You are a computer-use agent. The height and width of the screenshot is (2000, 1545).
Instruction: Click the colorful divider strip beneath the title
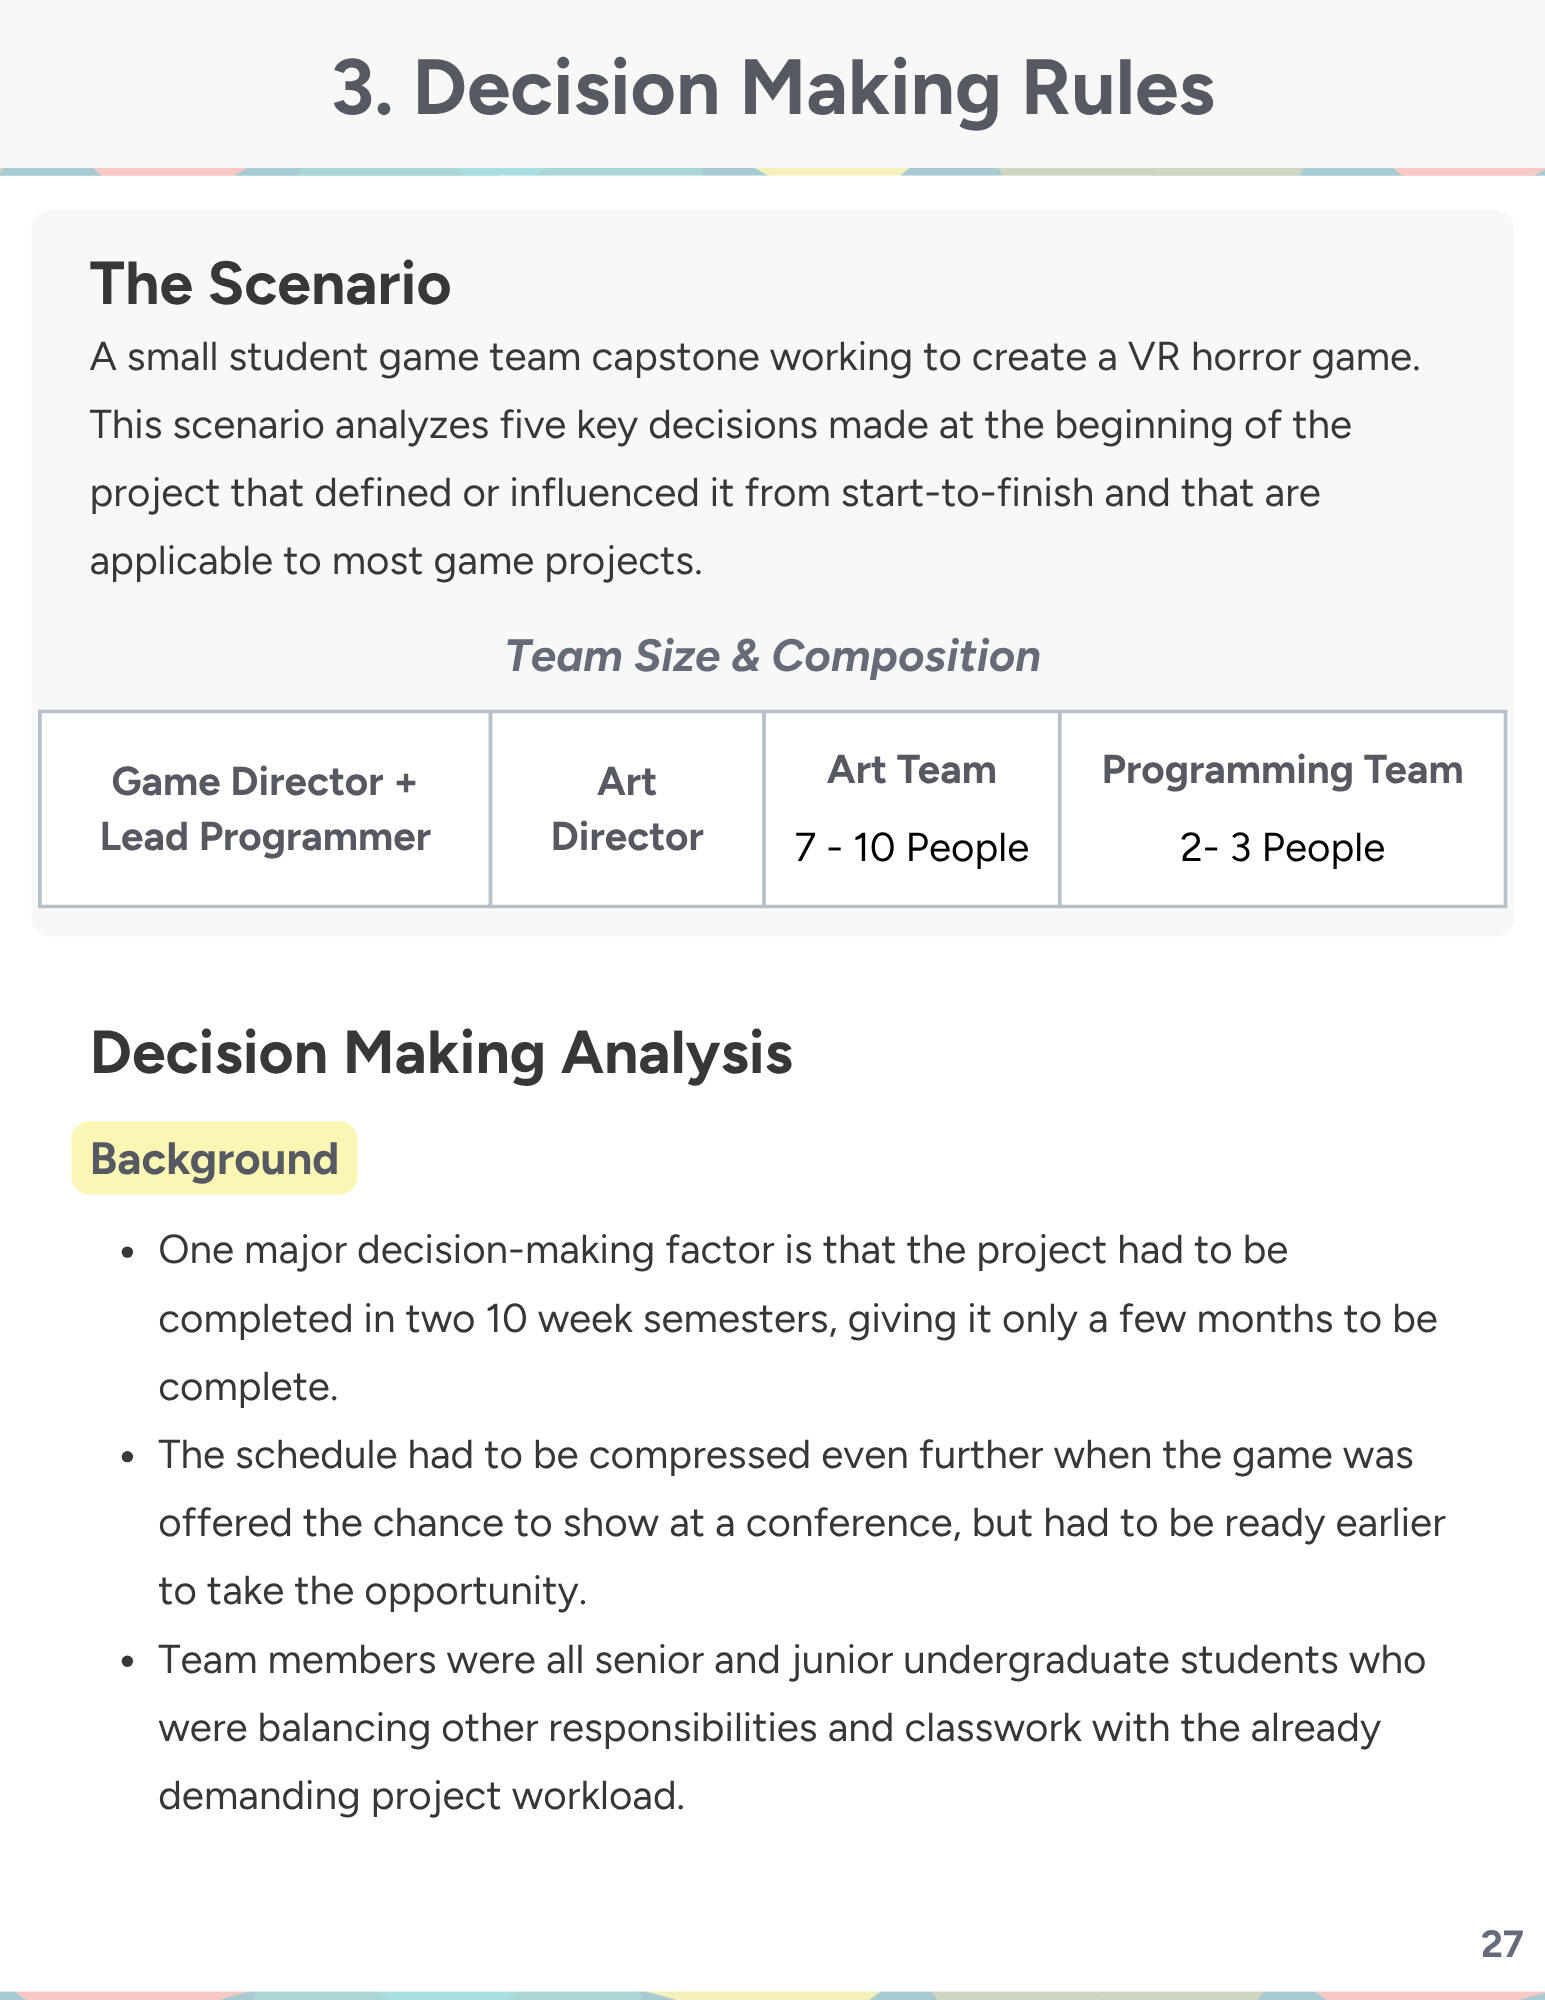tap(772, 172)
